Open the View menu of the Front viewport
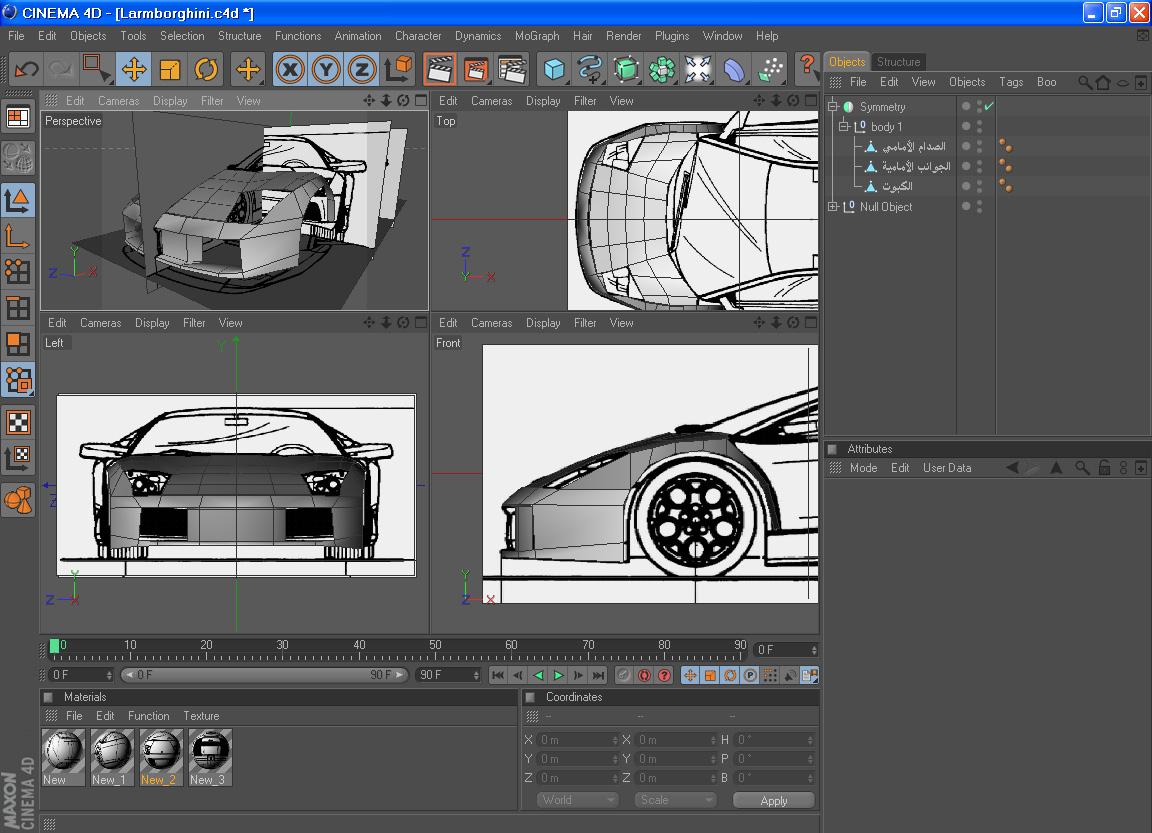 point(621,322)
